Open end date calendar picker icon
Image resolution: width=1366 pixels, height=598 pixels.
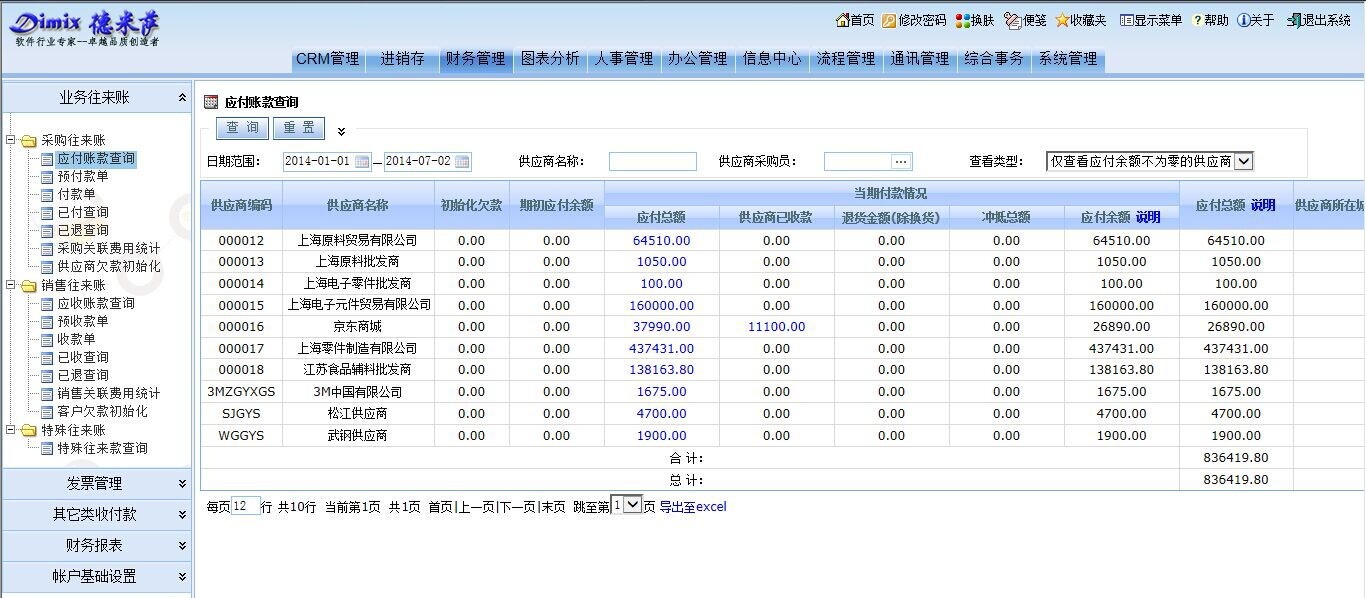(x=462, y=162)
